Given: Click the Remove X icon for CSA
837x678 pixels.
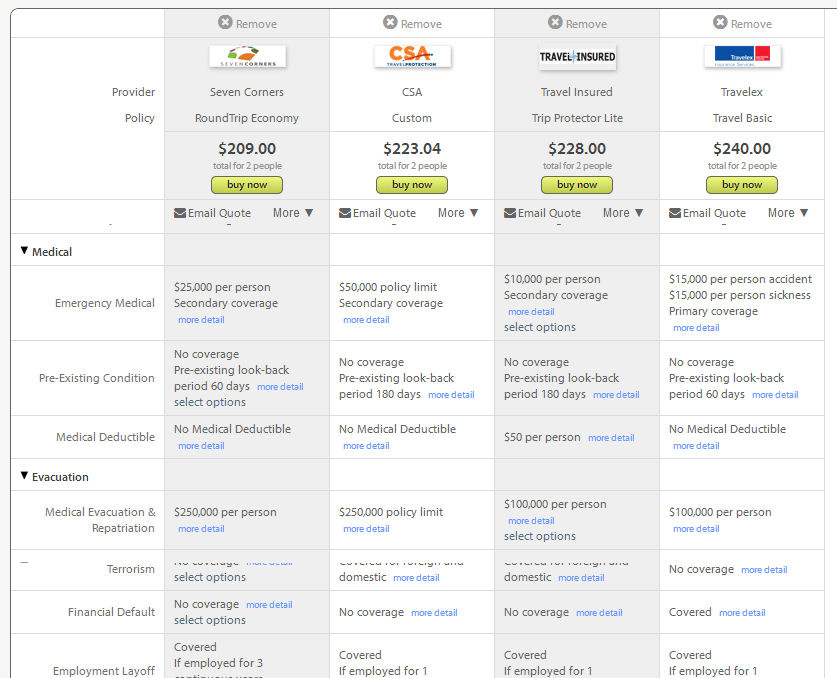Looking at the screenshot, I should 390,22.
